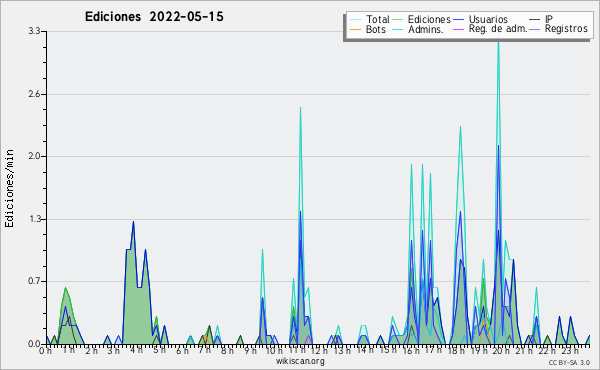600x370 pixels.
Task: Click the 4 h axis tick label
Action: 136,351
